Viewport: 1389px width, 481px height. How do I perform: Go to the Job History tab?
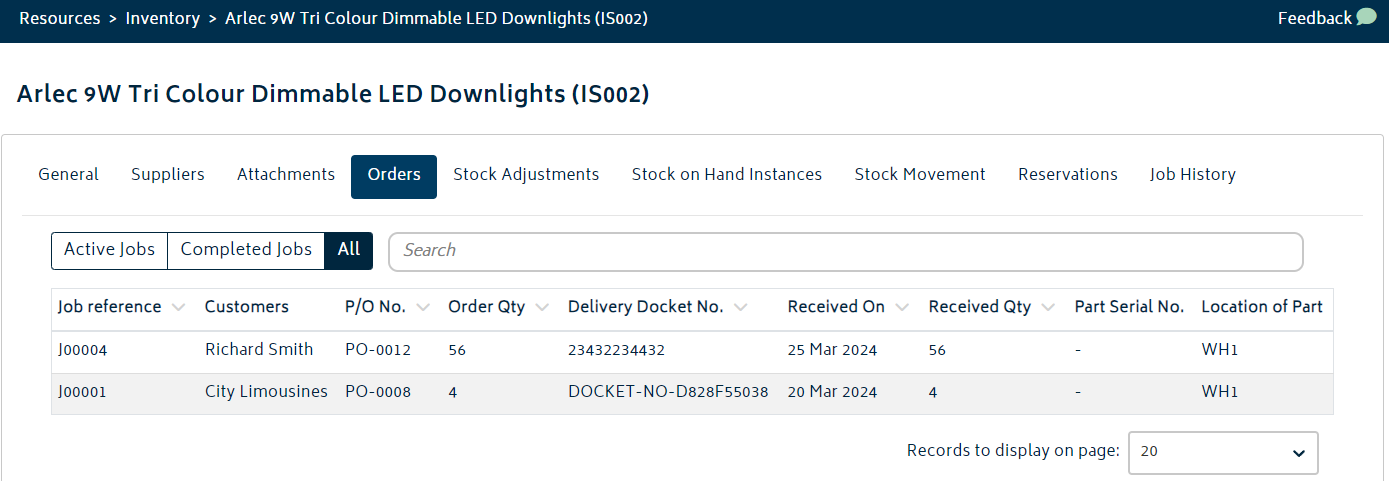[1193, 175]
